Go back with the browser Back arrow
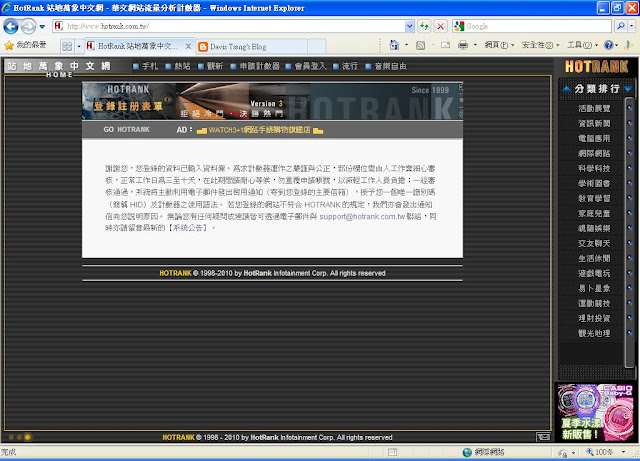The height and width of the screenshot is (461, 640). [11, 27]
